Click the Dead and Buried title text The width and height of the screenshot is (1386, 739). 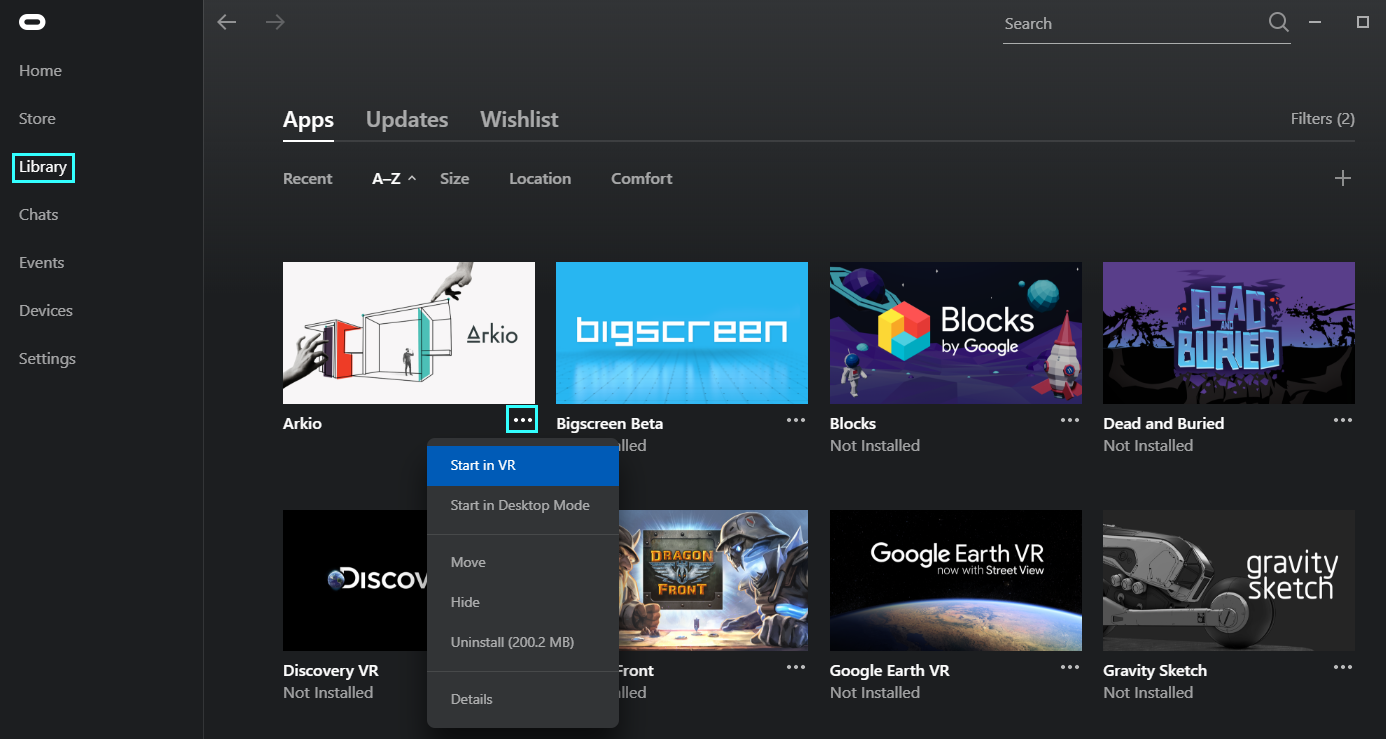coord(1164,424)
